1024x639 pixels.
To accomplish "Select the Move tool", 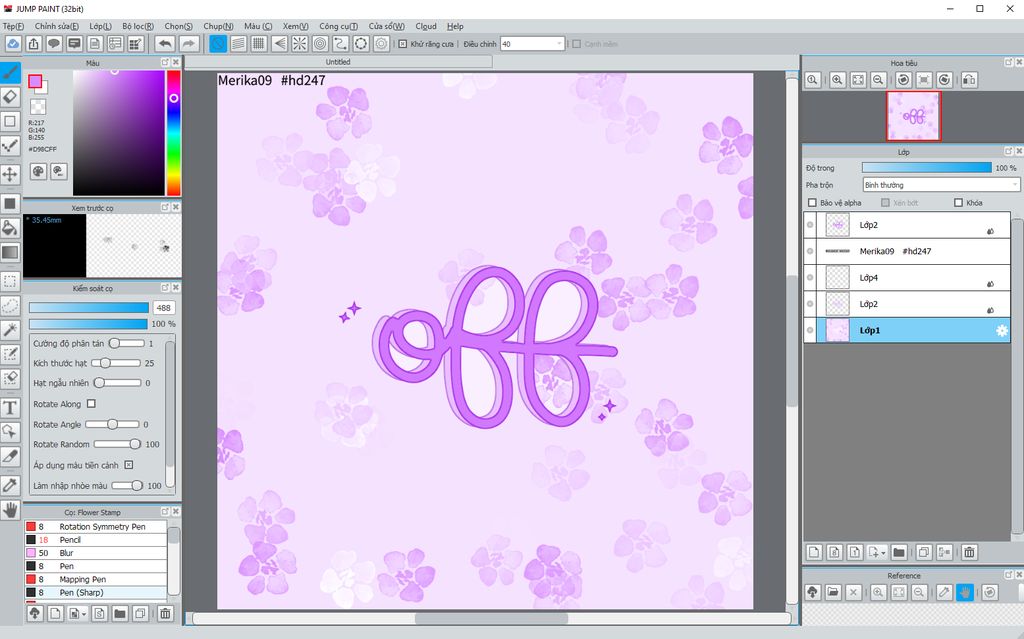I will point(10,174).
